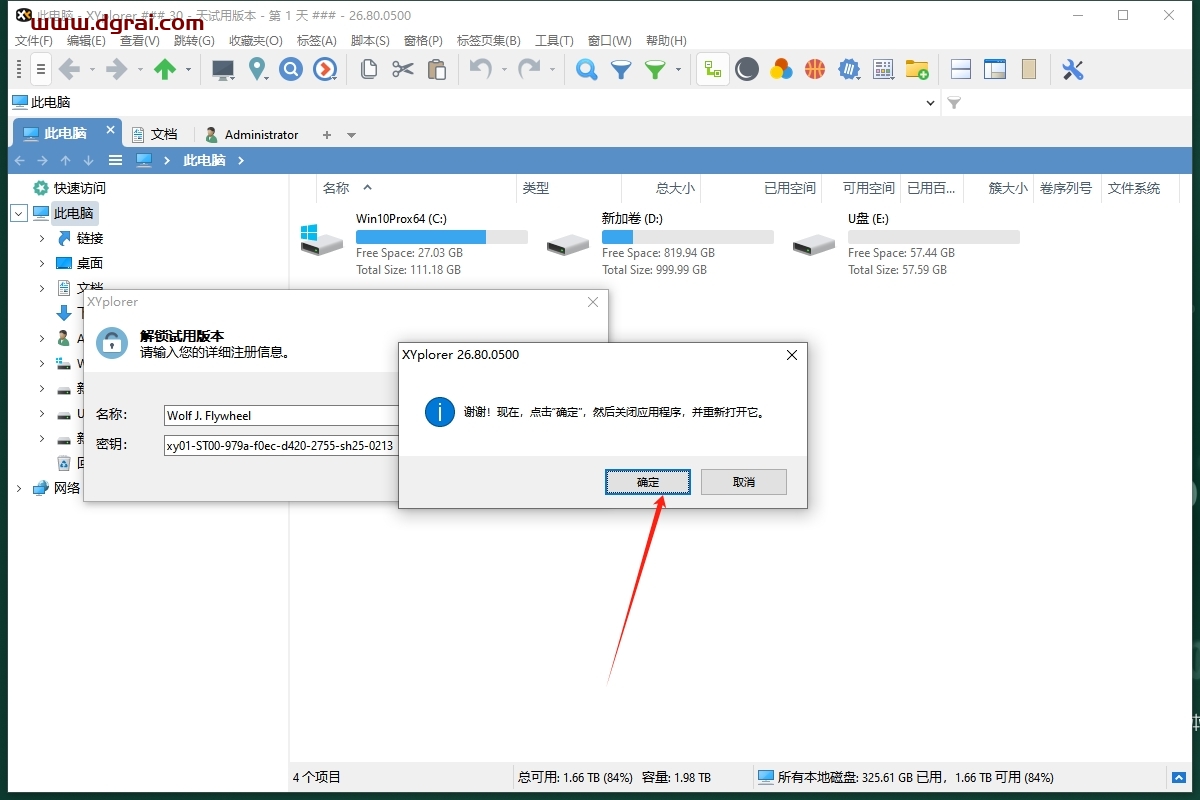Open the 编辑(E) menu
The image size is (1200, 800).
coord(86,40)
